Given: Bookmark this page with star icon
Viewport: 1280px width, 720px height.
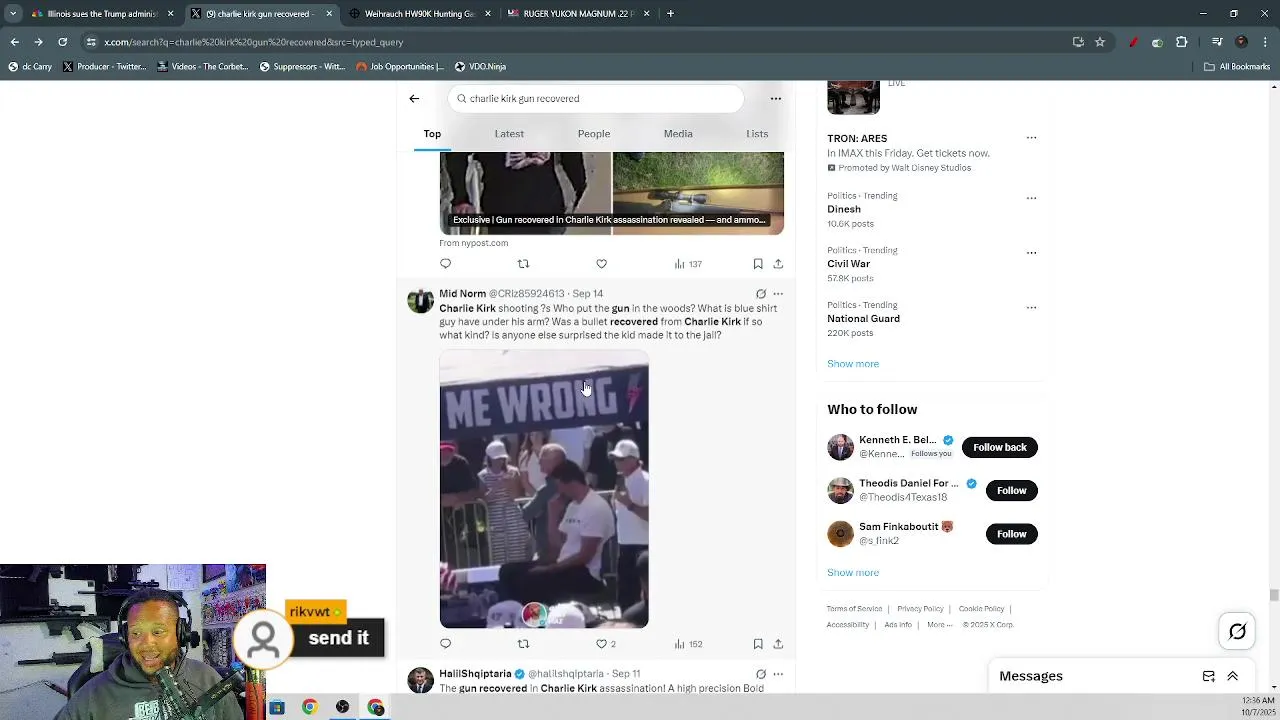Looking at the screenshot, I should tap(1100, 42).
